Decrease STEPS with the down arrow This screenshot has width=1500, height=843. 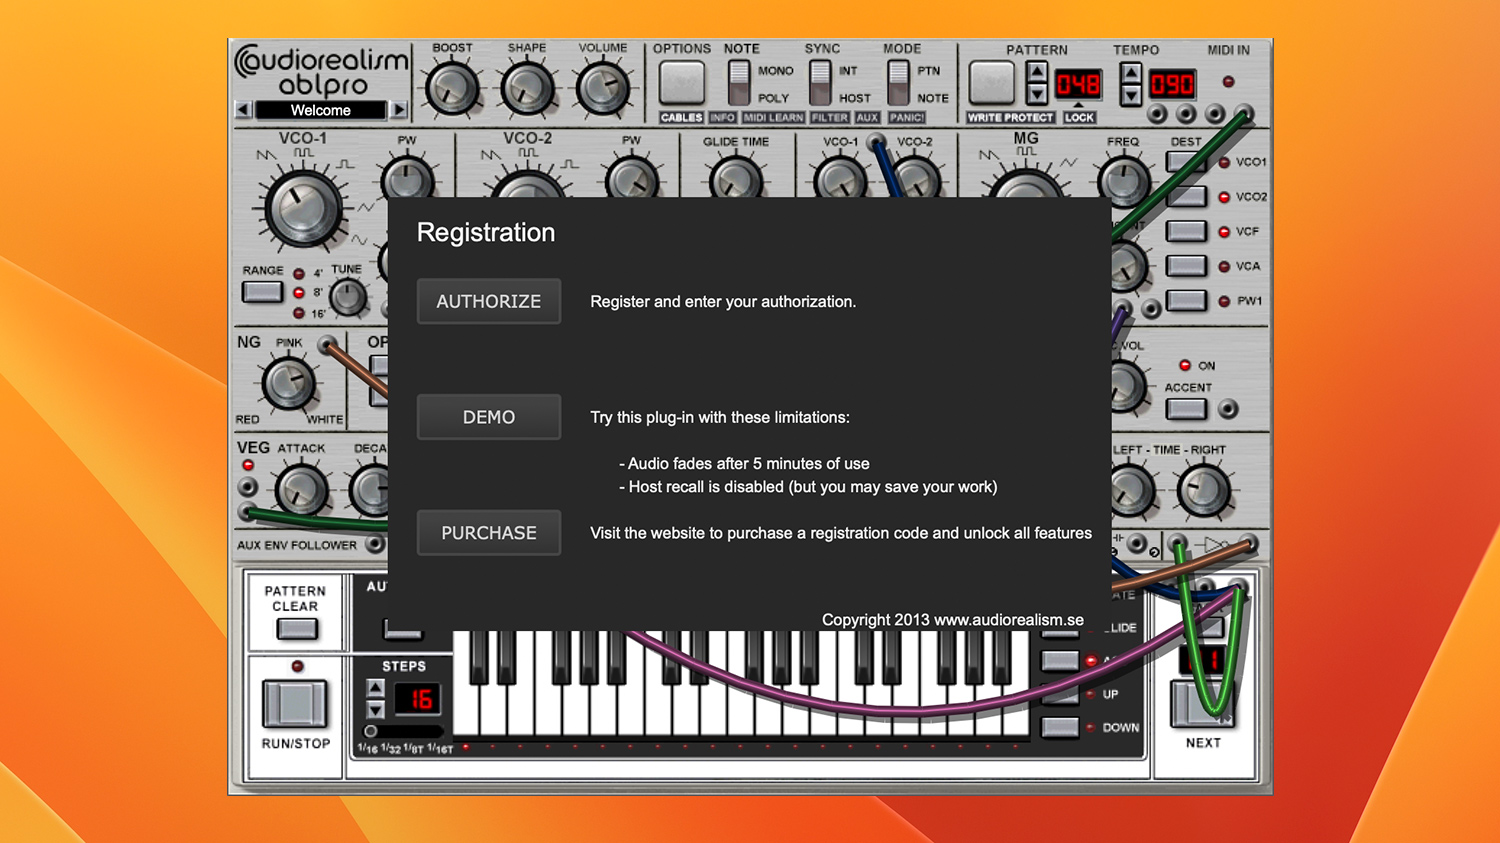click(x=375, y=709)
